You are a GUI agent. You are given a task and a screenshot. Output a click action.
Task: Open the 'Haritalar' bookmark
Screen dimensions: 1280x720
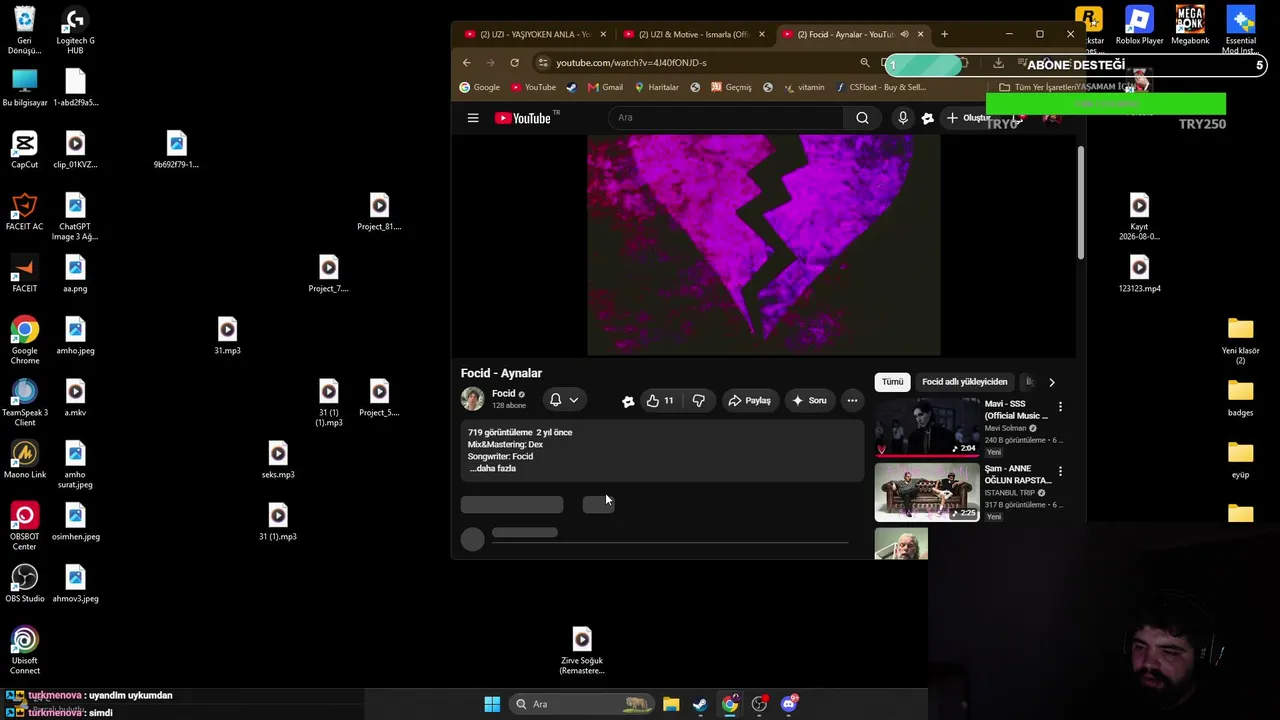click(x=656, y=87)
